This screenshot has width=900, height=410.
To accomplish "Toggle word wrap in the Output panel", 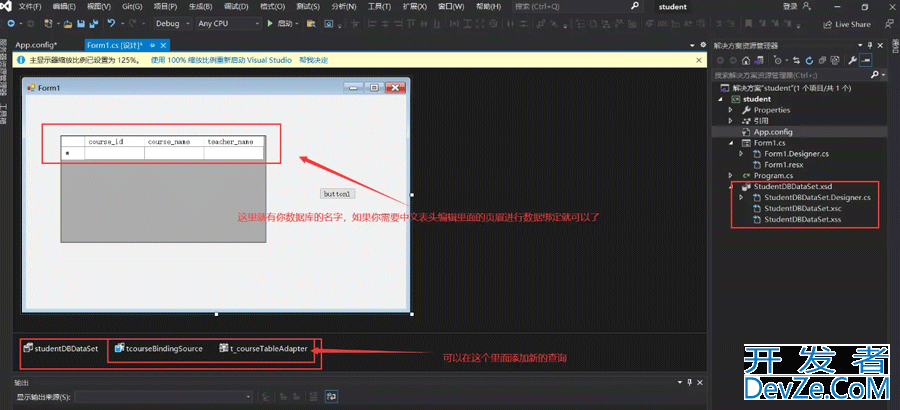I will click(331, 396).
